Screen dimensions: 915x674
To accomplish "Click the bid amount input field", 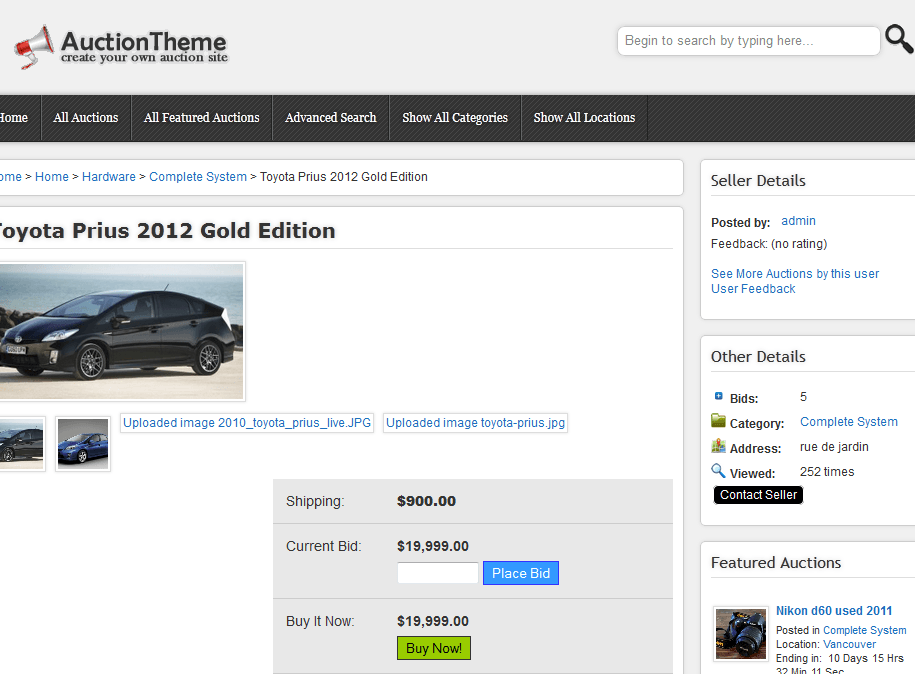I will [438, 573].
